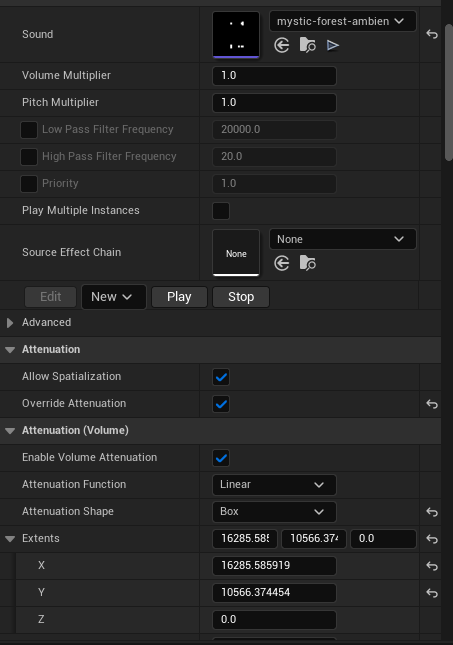The width and height of the screenshot is (453, 645).
Task: Browse to Sound asset in Content Browser
Action: (307, 45)
